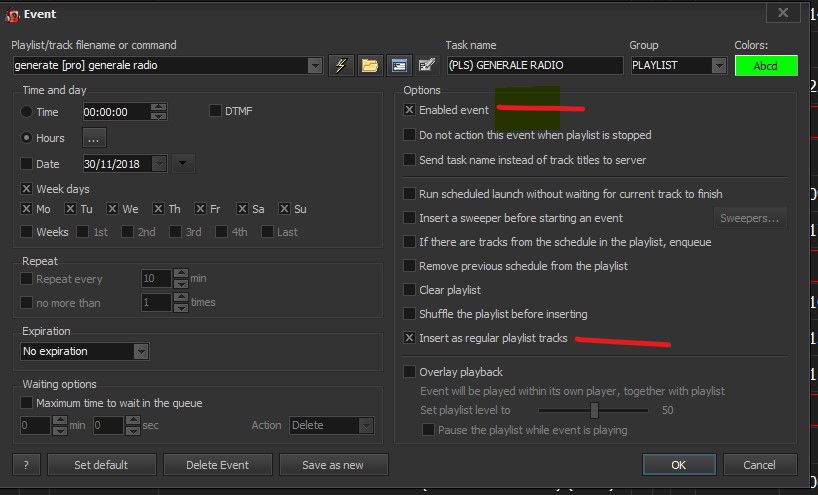Click the time field spinner arrows
This screenshot has width=818, height=495.
[159, 112]
